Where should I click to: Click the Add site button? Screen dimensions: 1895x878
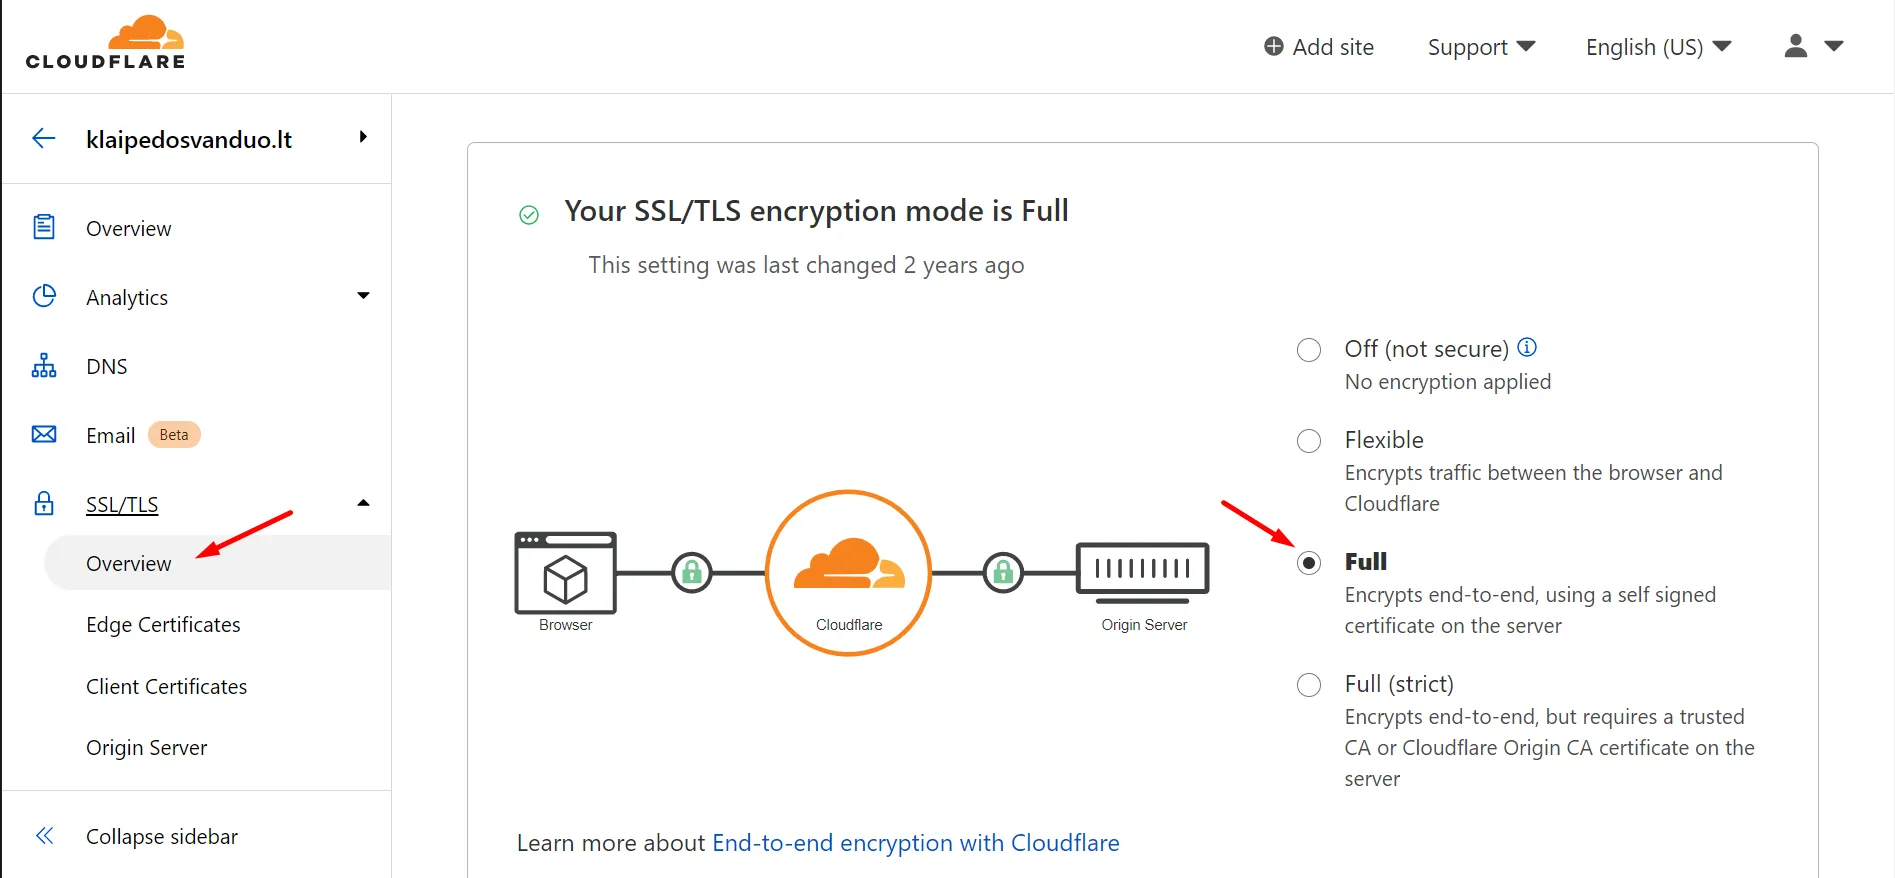pos(1319,47)
